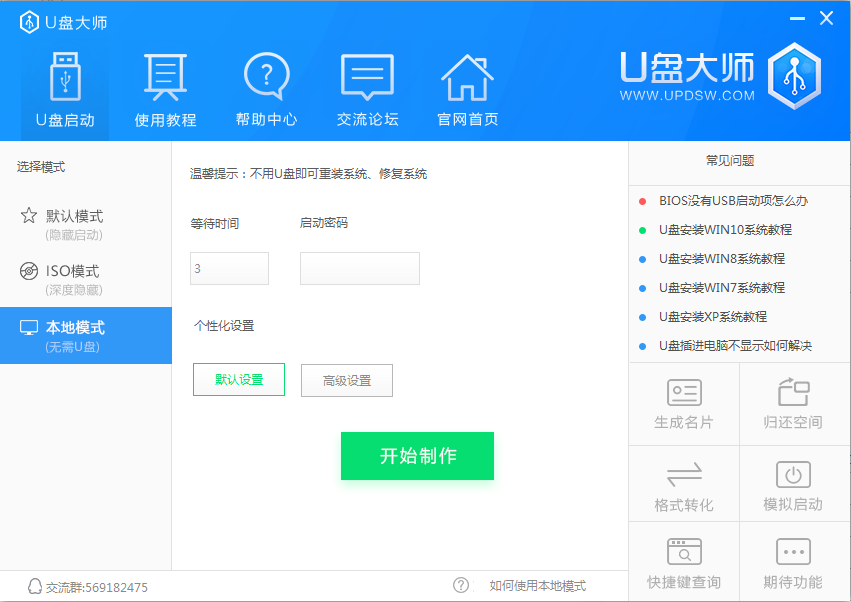
Task: Select ISO模式 (深度隐藏) mode
Action: pos(86,279)
